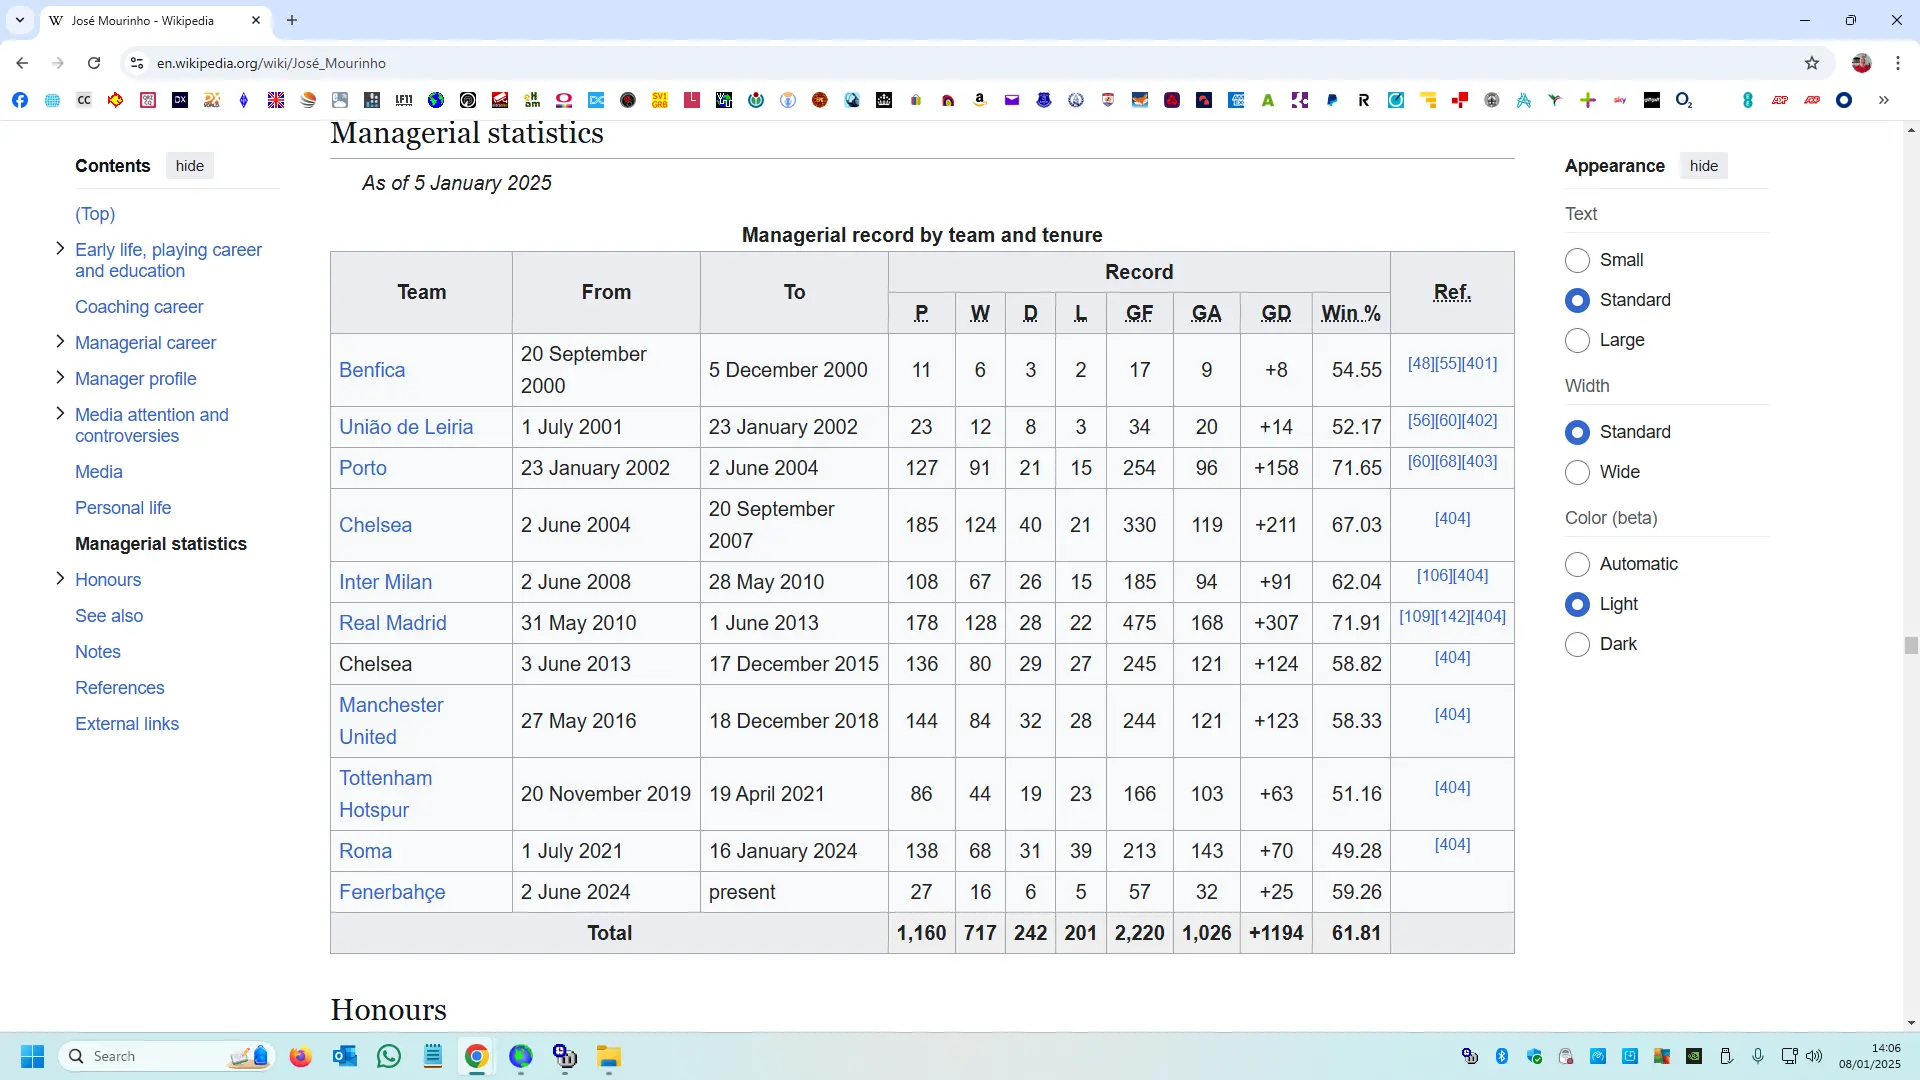Open a new tab with the plus icon
Viewport: 1920px width, 1080px height.
(292, 20)
